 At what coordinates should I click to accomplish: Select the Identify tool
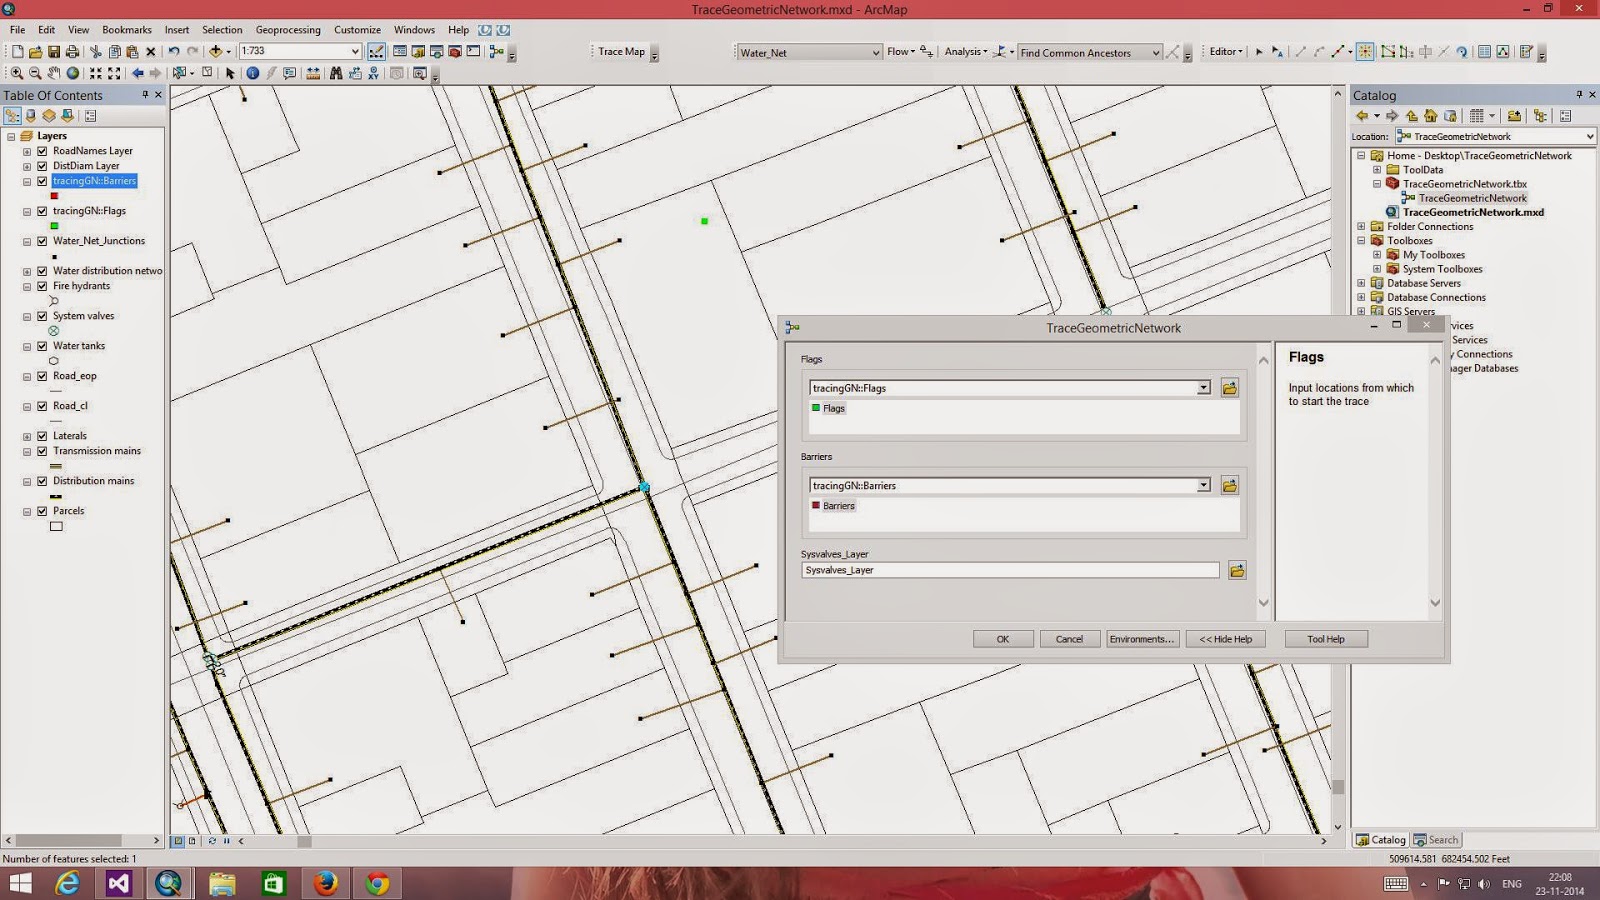[251, 73]
